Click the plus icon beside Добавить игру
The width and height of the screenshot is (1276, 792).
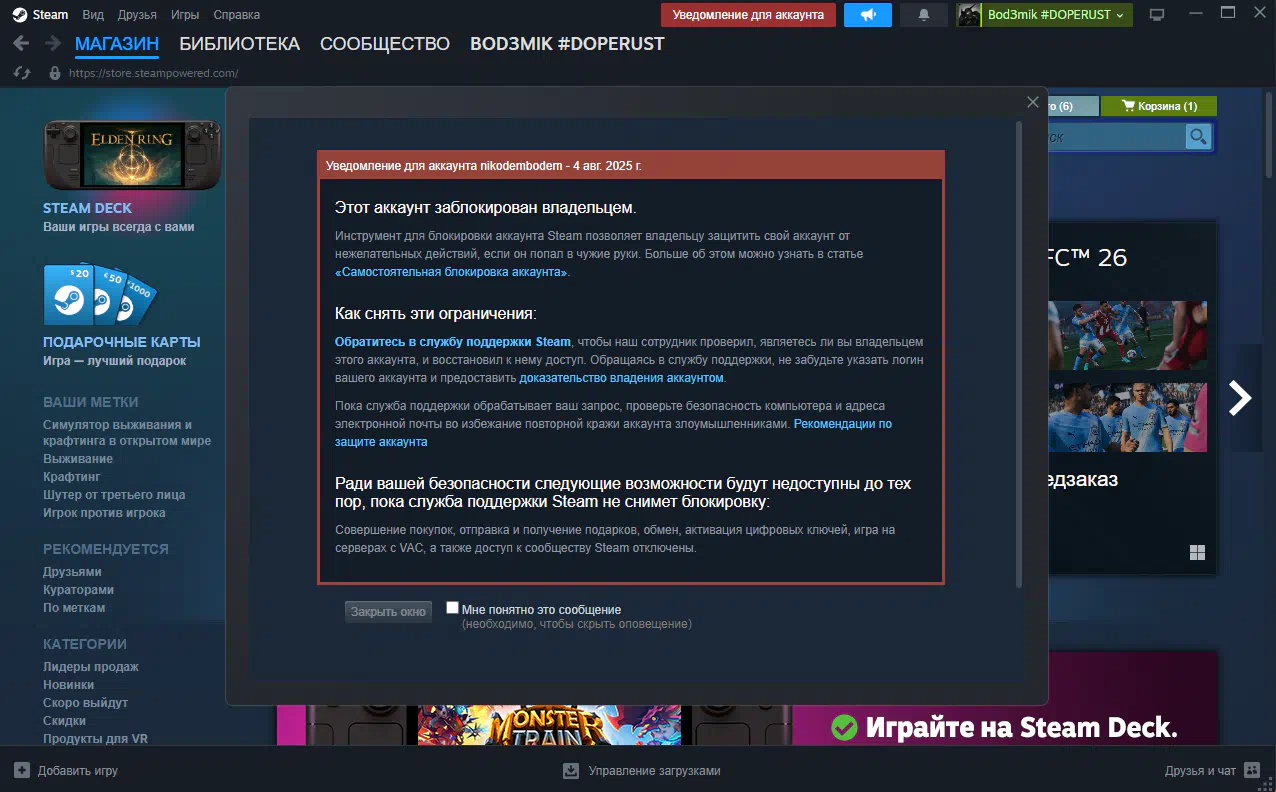pos(22,771)
